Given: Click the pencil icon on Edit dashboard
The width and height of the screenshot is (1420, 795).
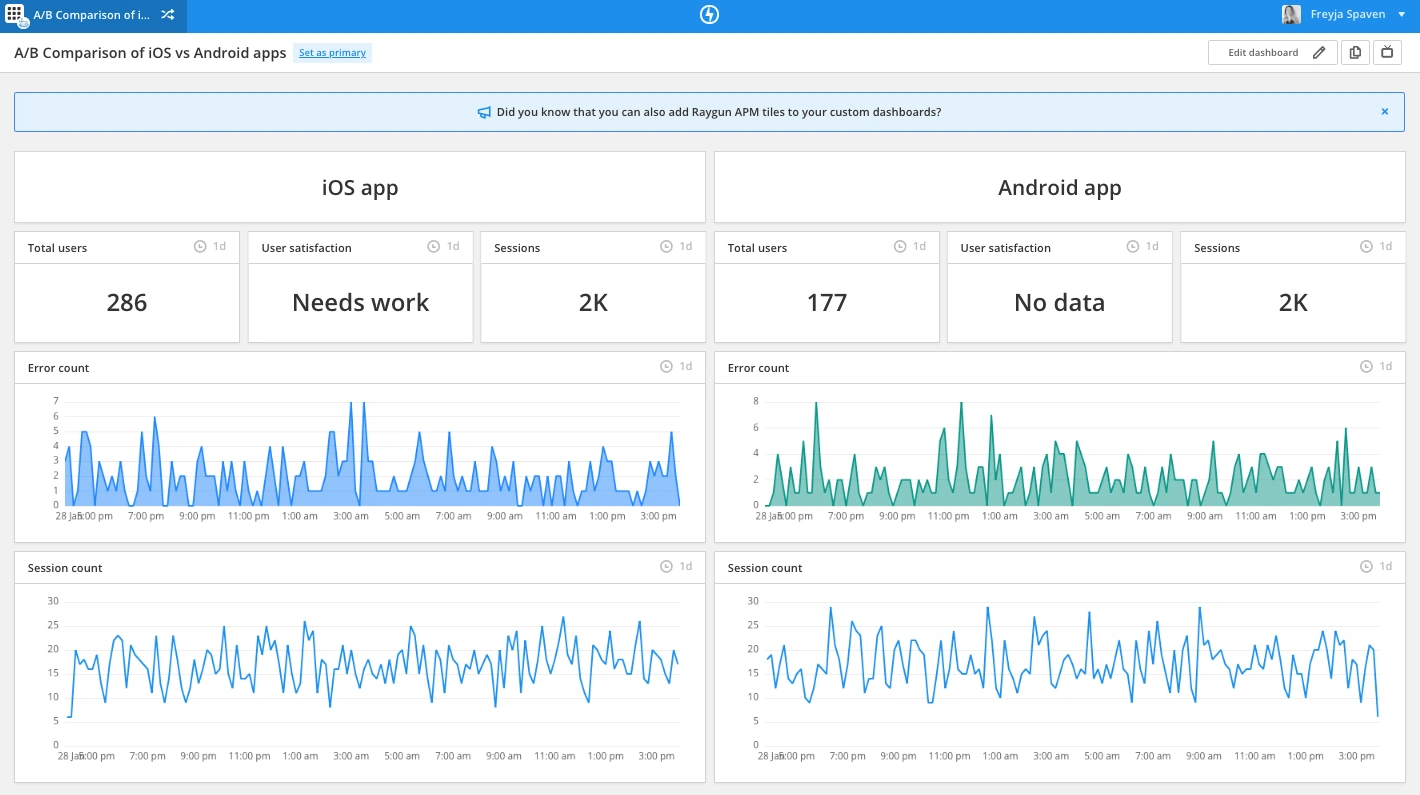Looking at the screenshot, I should pyautogui.click(x=1319, y=53).
